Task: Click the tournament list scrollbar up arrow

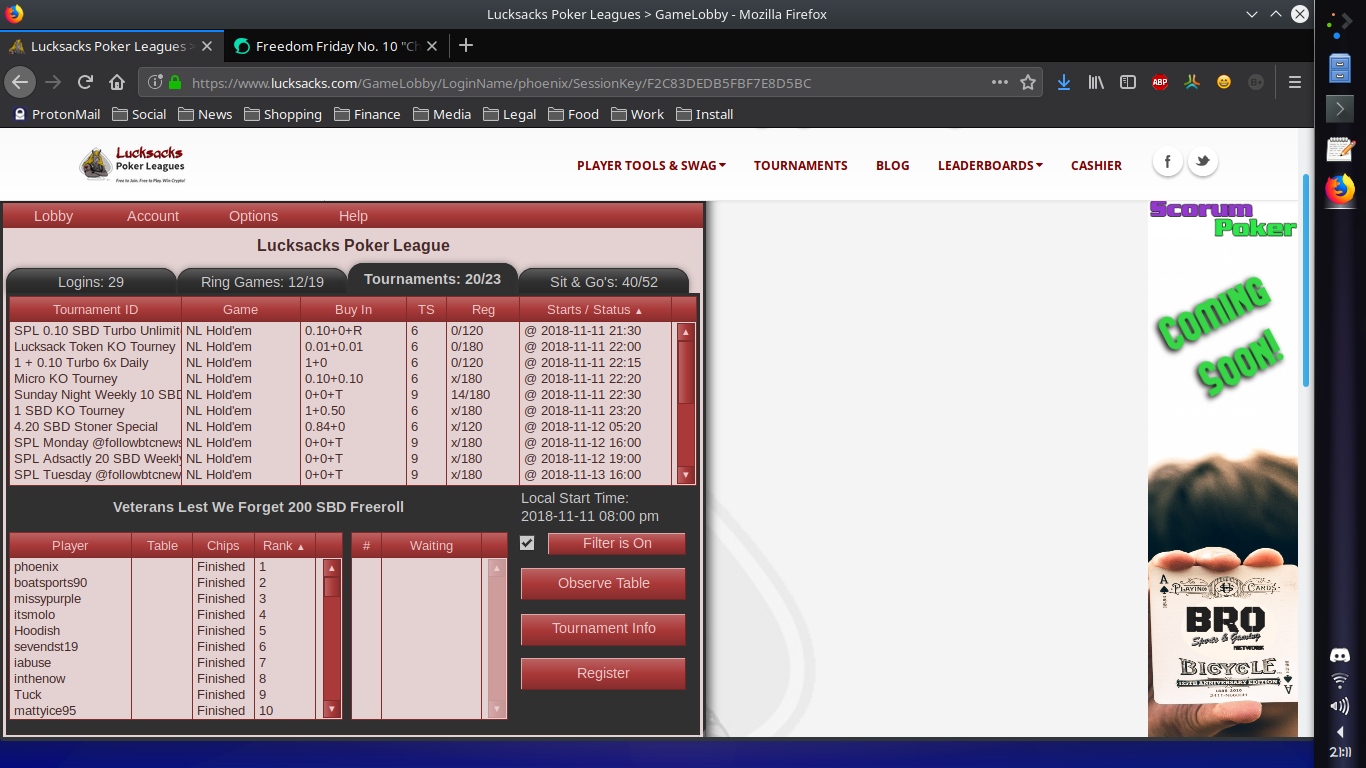Action: [686, 332]
